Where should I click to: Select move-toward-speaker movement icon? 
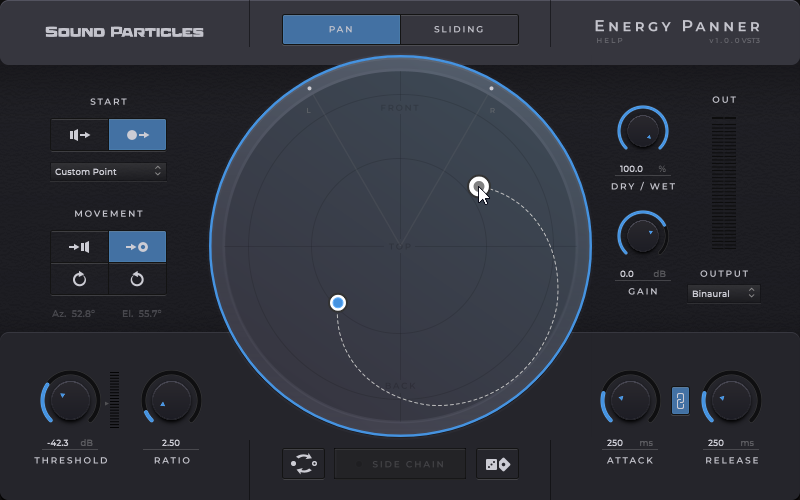tap(80, 247)
